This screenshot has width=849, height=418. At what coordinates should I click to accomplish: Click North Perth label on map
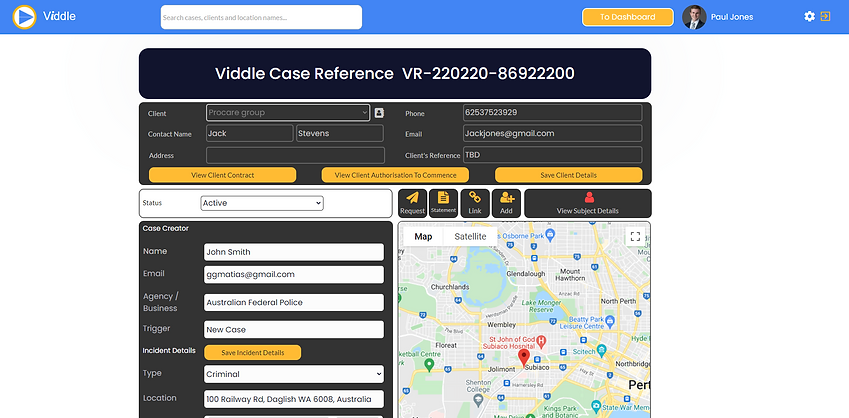point(618,301)
